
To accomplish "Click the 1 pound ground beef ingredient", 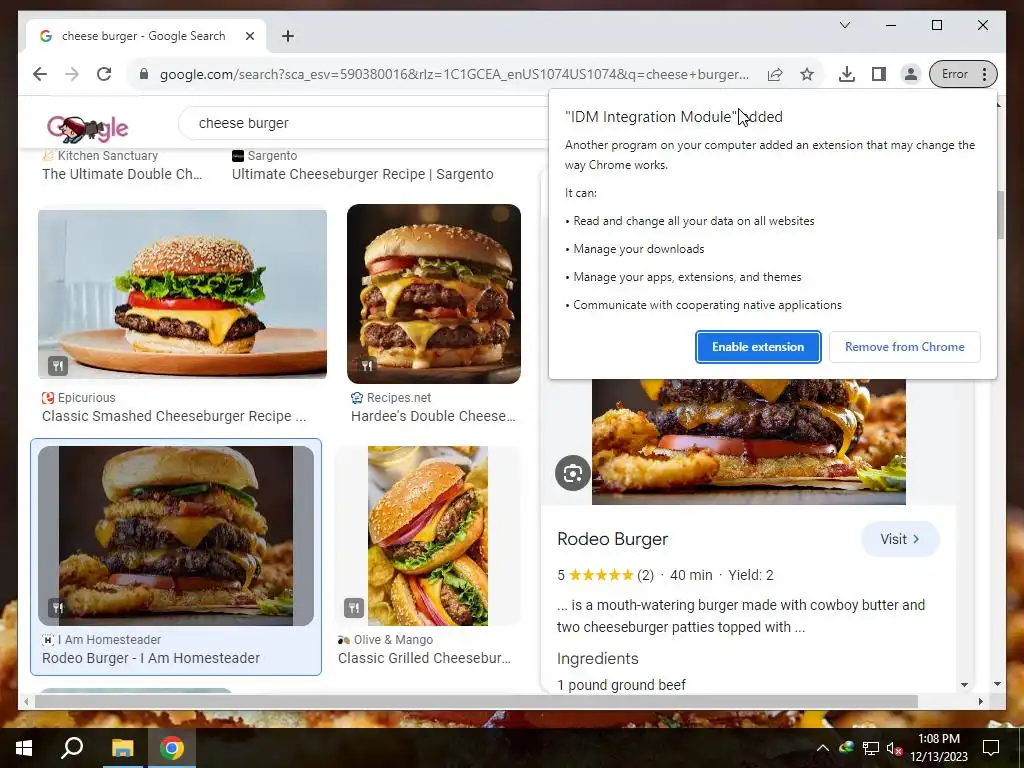I will pos(621,684).
